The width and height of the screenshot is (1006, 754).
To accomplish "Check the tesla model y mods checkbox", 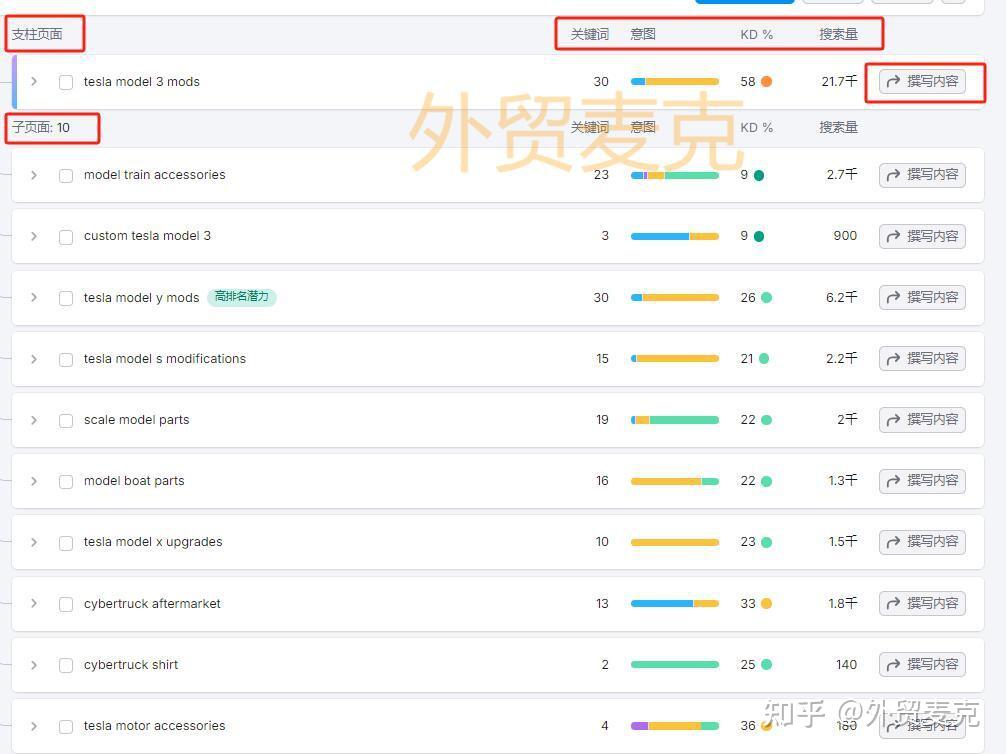I will (65, 298).
